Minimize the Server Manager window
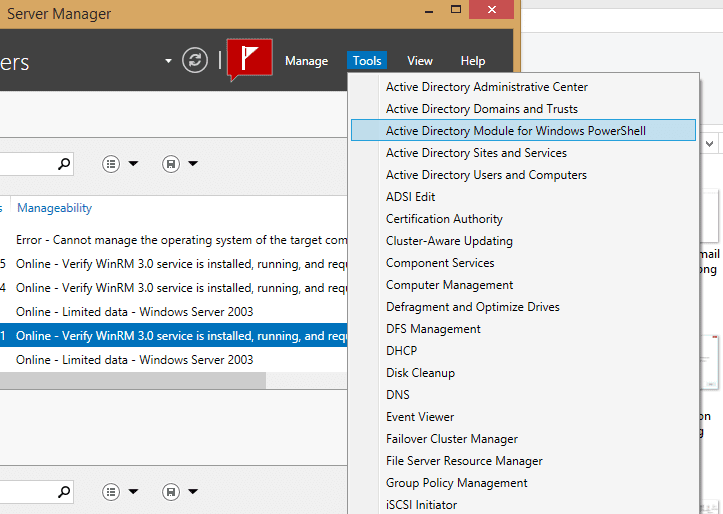The height and width of the screenshot is (514, 723). coord(429,10)
